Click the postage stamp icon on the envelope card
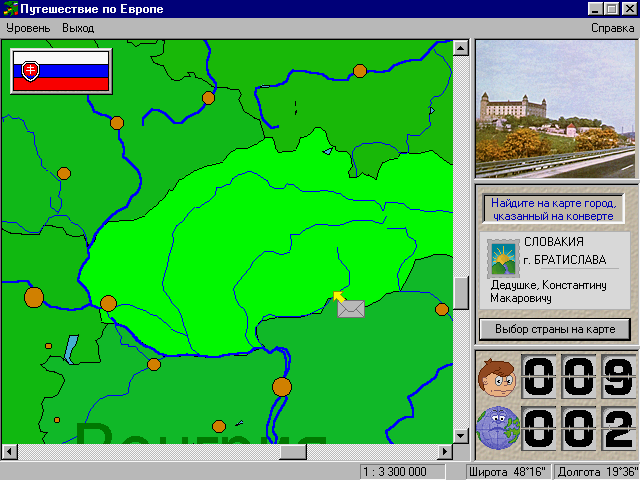640x480 pixels. tap(503, 259)
